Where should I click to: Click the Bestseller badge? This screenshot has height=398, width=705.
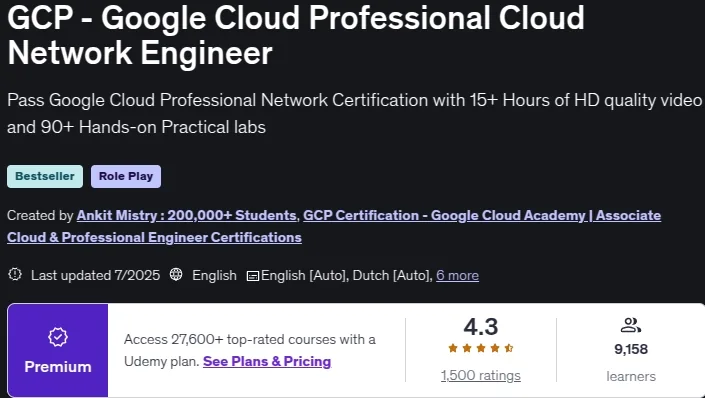click(x=45, y=176)
